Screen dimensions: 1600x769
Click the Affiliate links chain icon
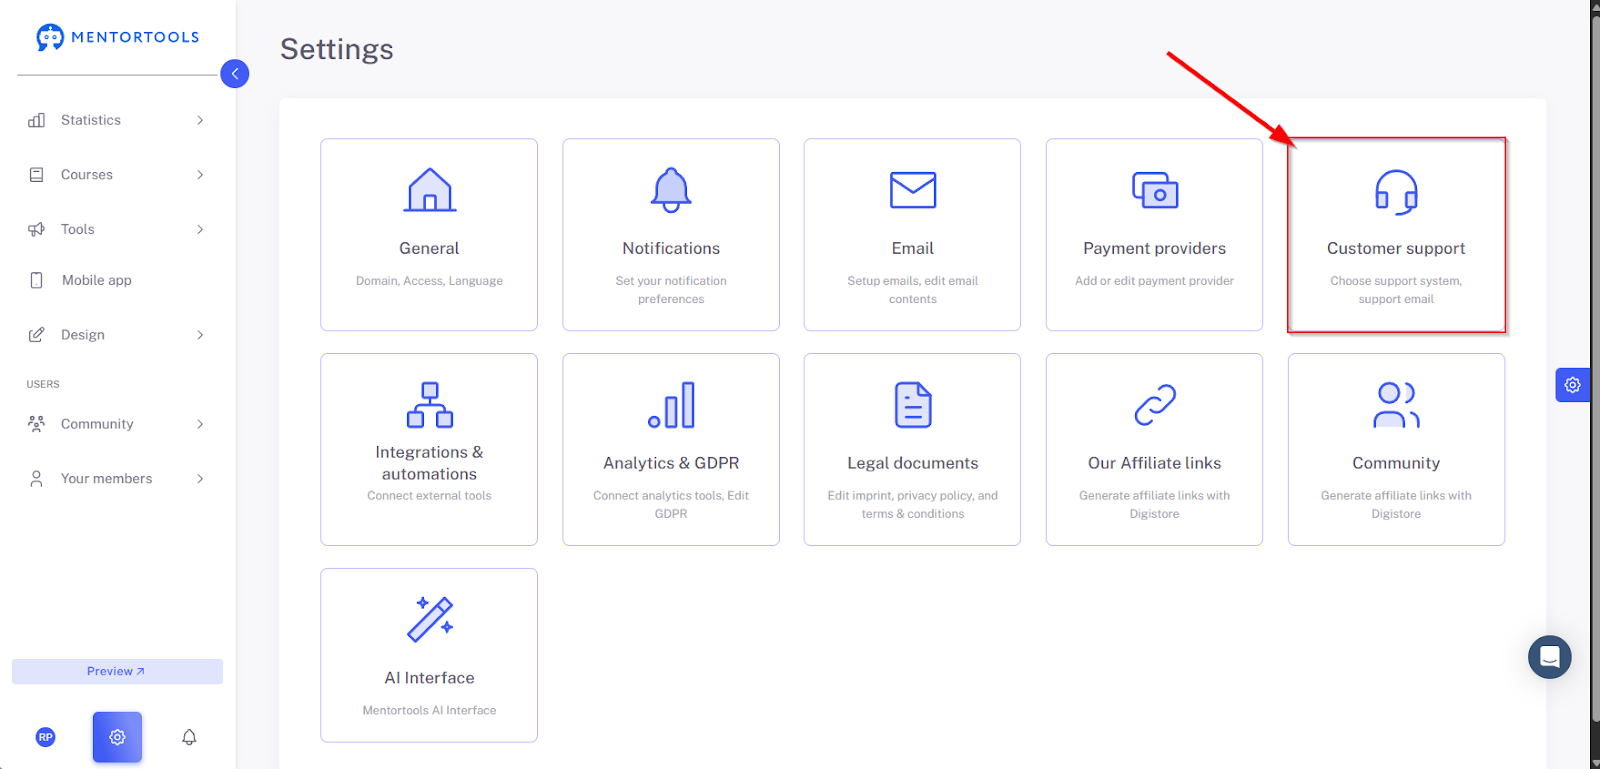coord(1155,405)
